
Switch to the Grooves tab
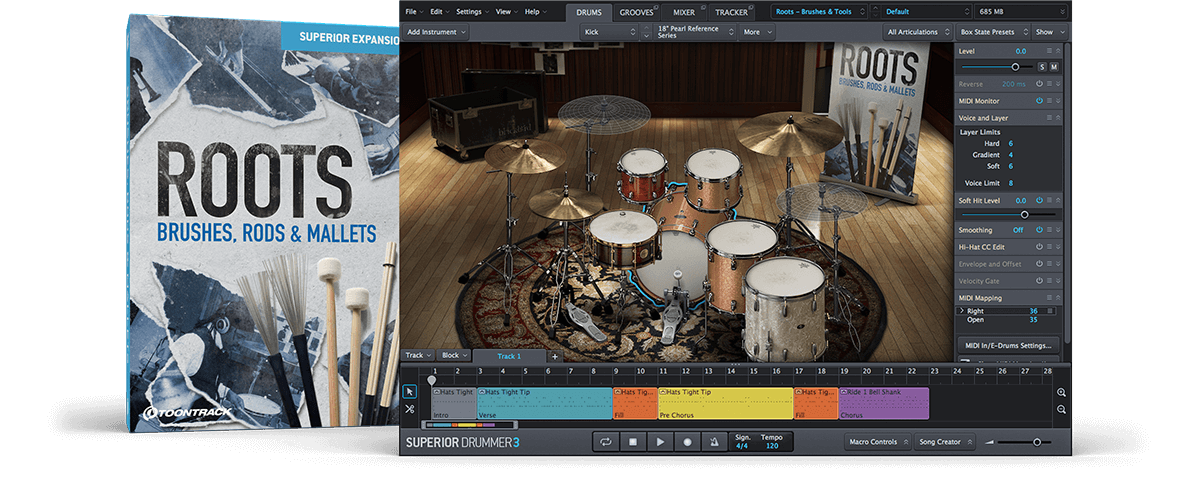tap(636, 12)
